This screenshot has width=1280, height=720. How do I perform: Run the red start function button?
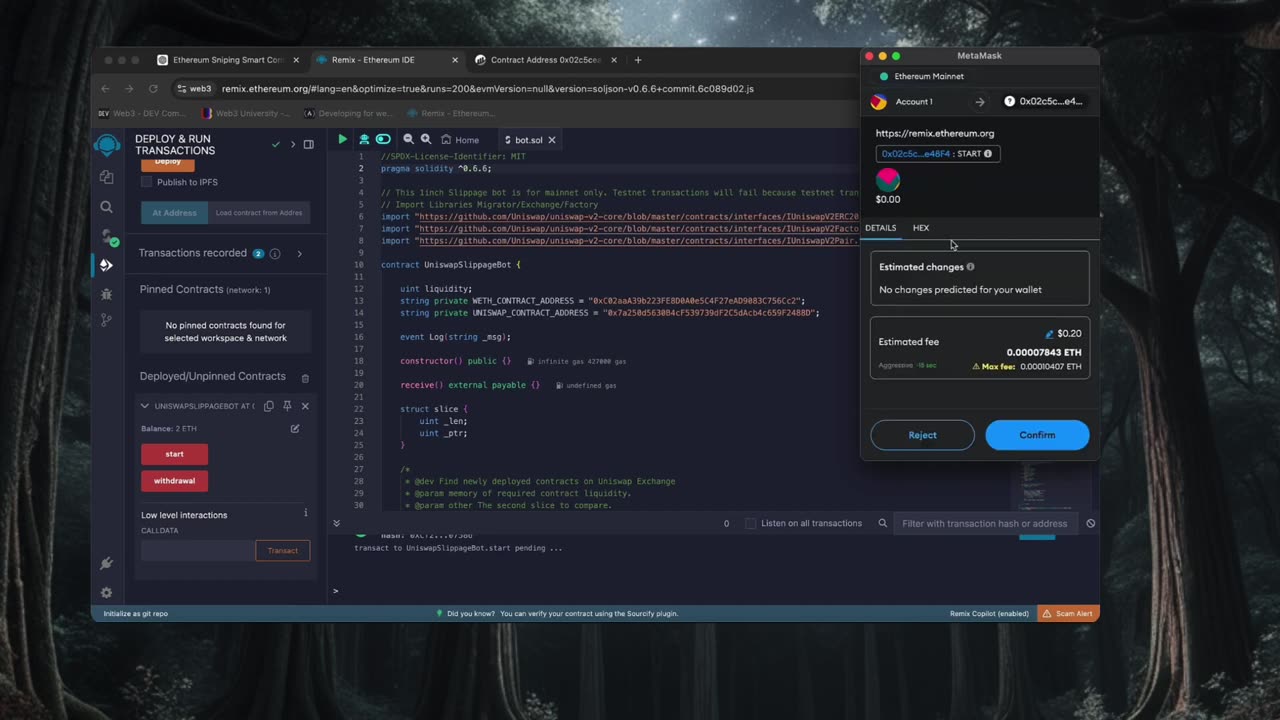pyautogui.click(x=174, y=454)
